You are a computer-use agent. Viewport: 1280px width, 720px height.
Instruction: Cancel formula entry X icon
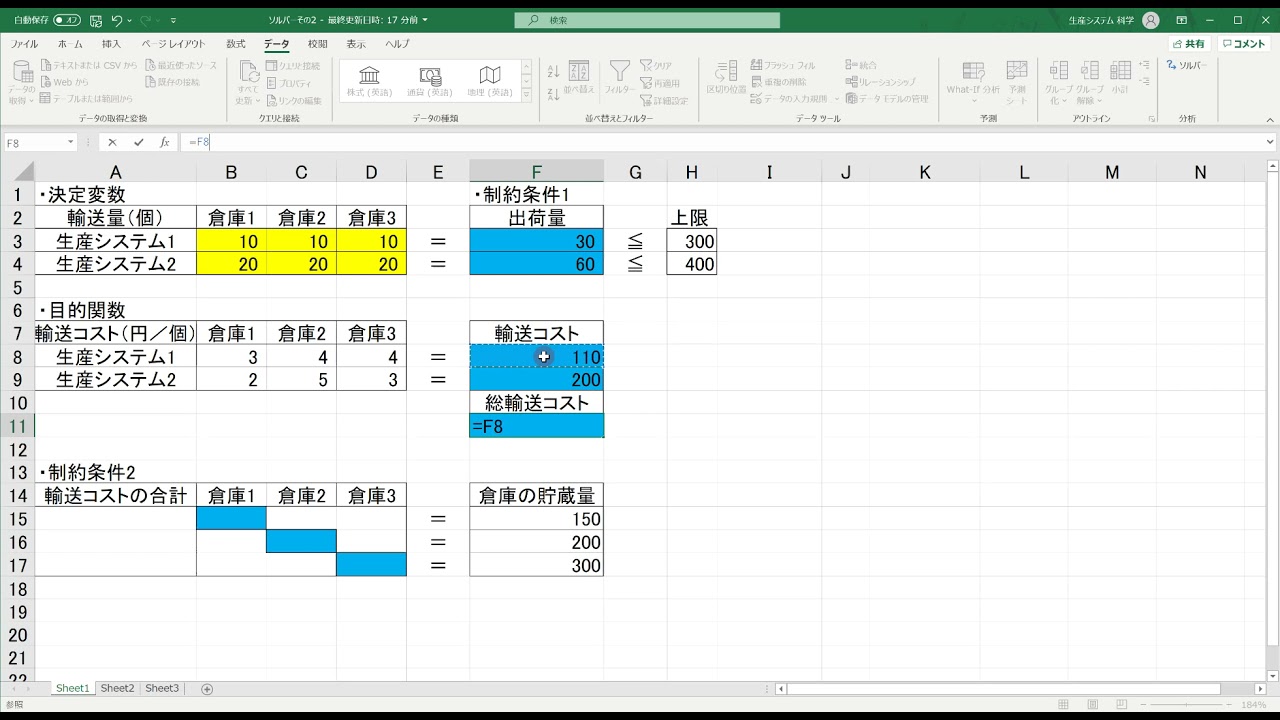[x=112, y=143]
